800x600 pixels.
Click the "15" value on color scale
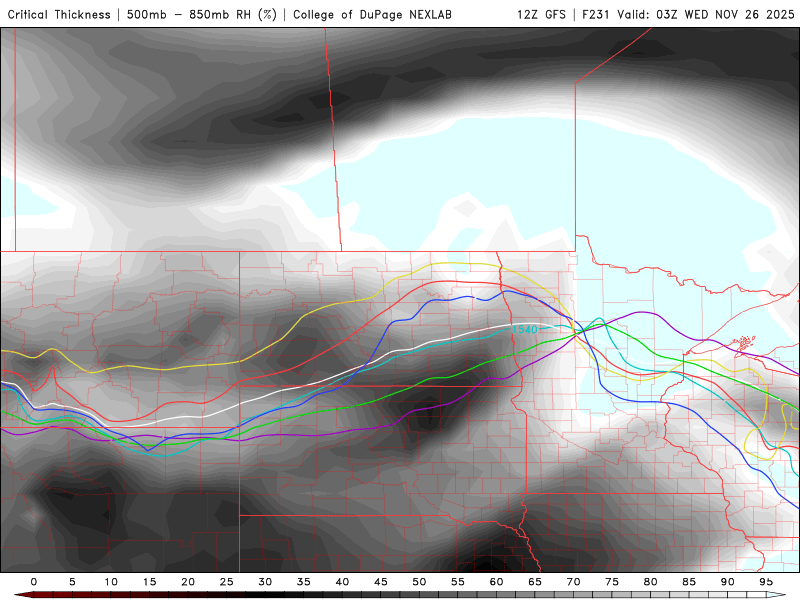click(x=149, y=582)
